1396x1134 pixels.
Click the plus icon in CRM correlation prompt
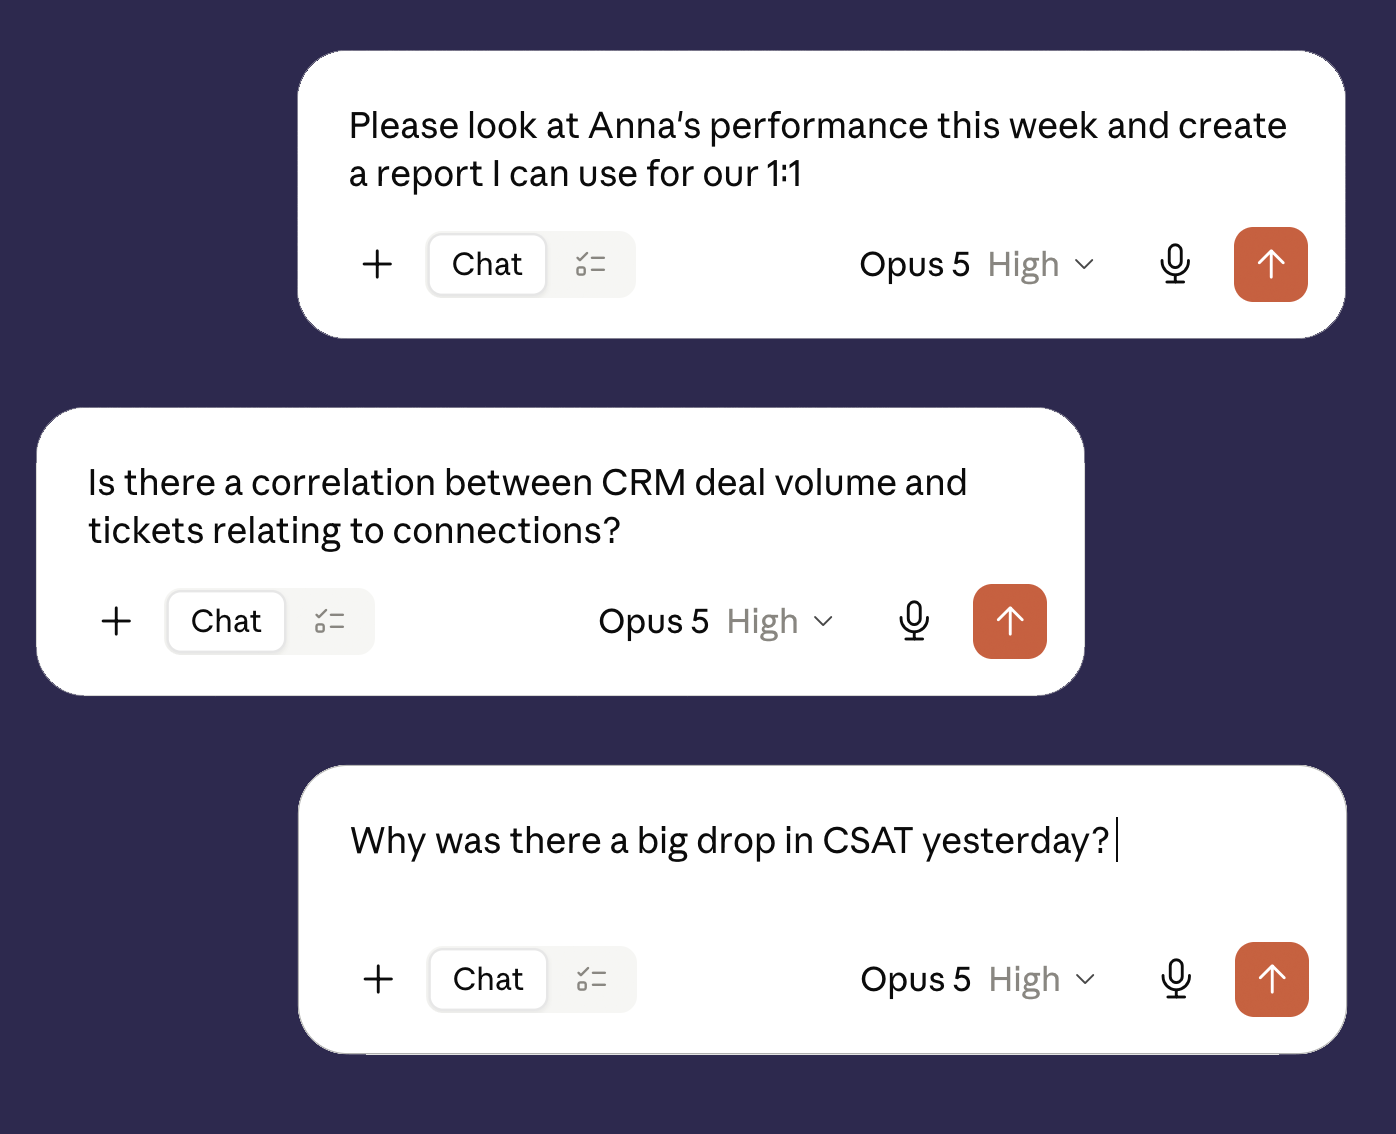(116, 622)
